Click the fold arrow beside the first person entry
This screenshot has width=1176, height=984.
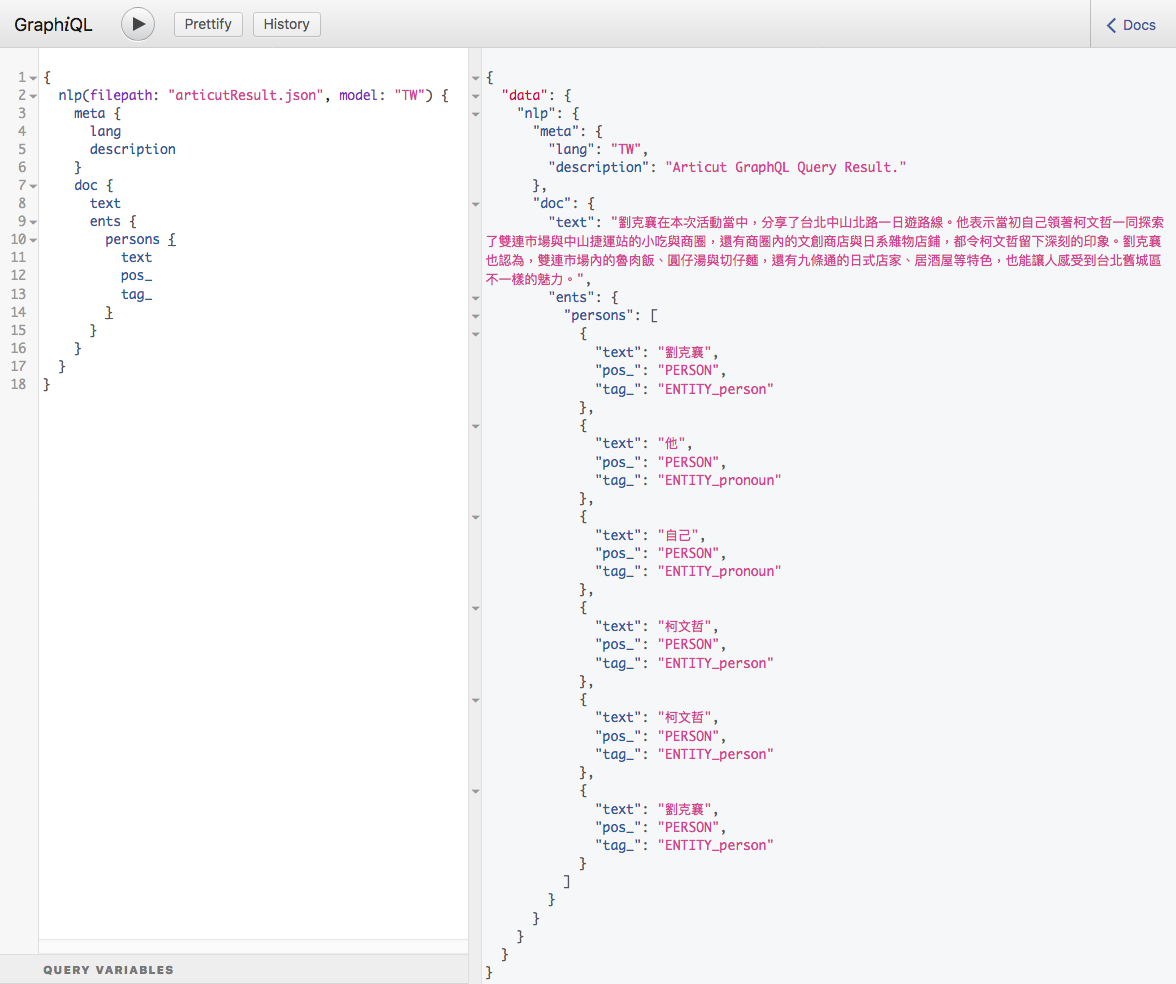click(x=476, y=334)
